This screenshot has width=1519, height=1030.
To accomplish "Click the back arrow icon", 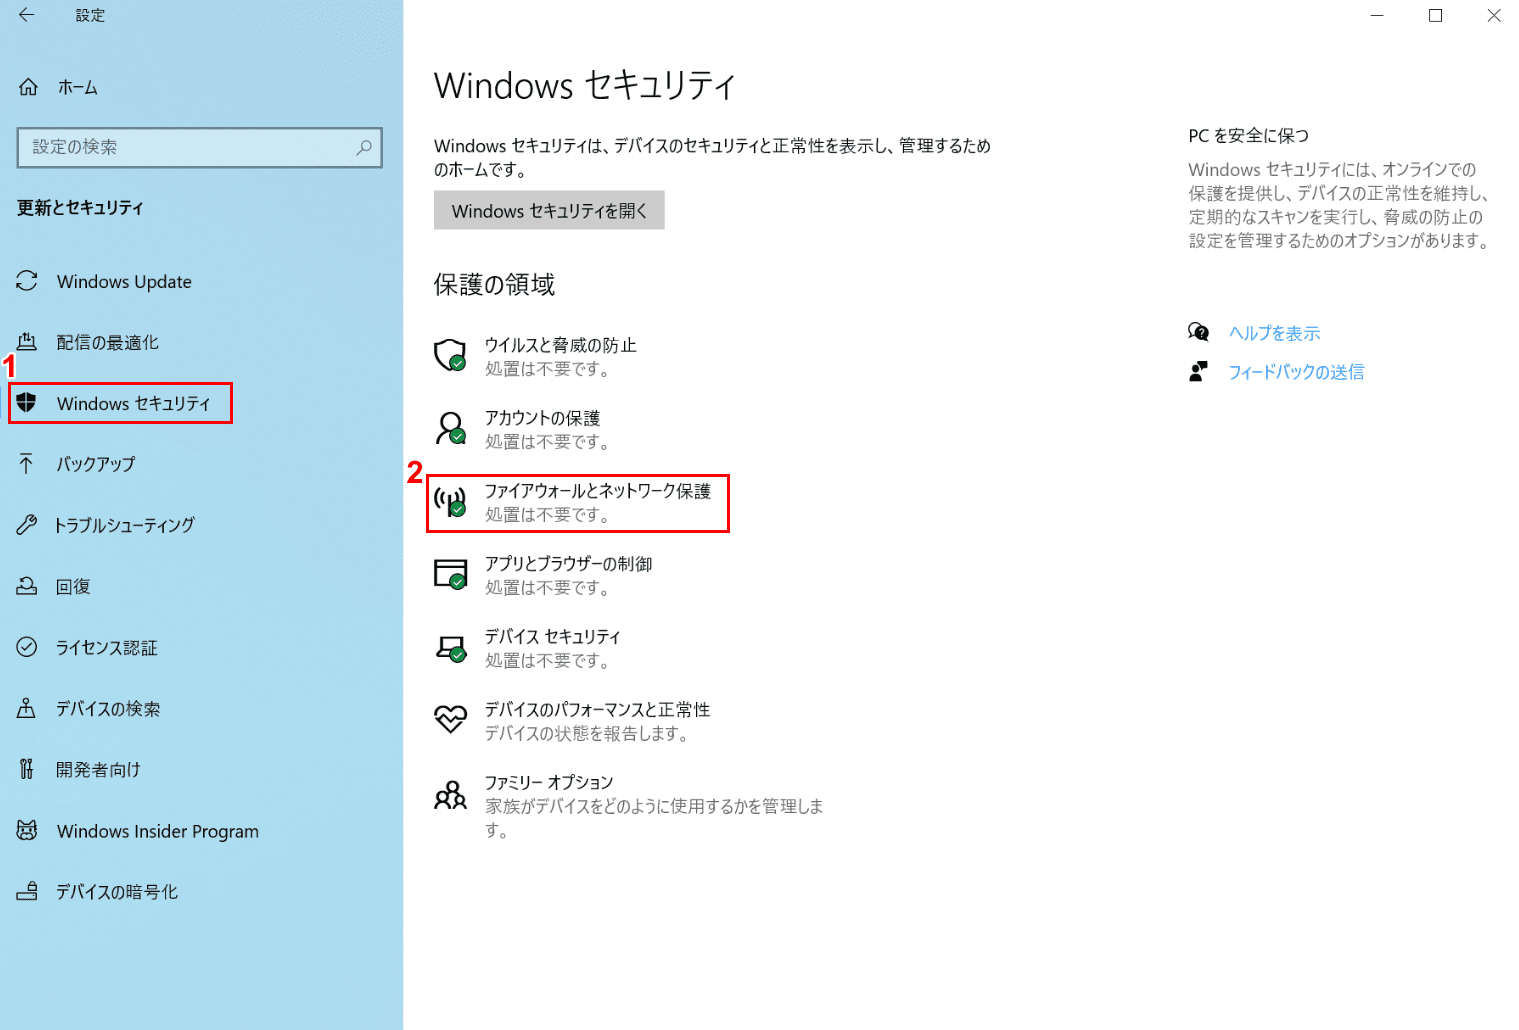I will tap(27, 15).
